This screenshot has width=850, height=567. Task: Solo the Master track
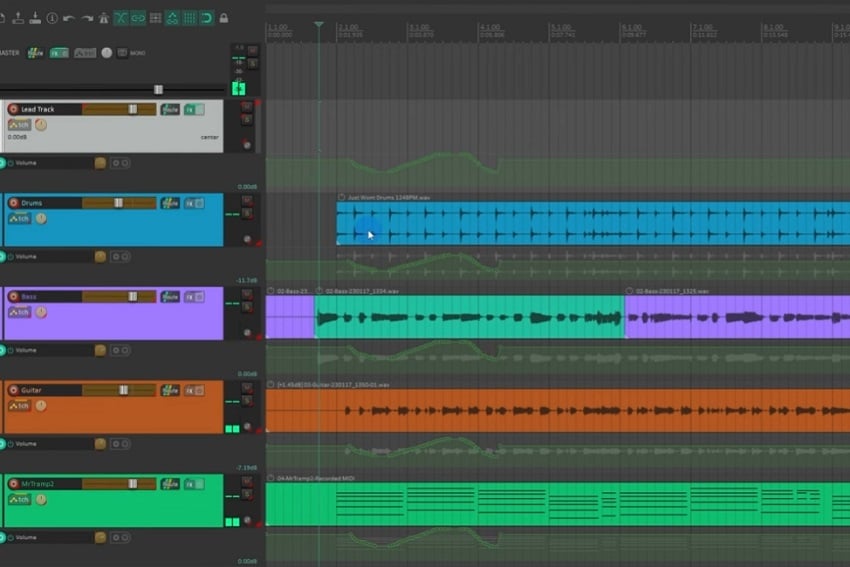253,63
